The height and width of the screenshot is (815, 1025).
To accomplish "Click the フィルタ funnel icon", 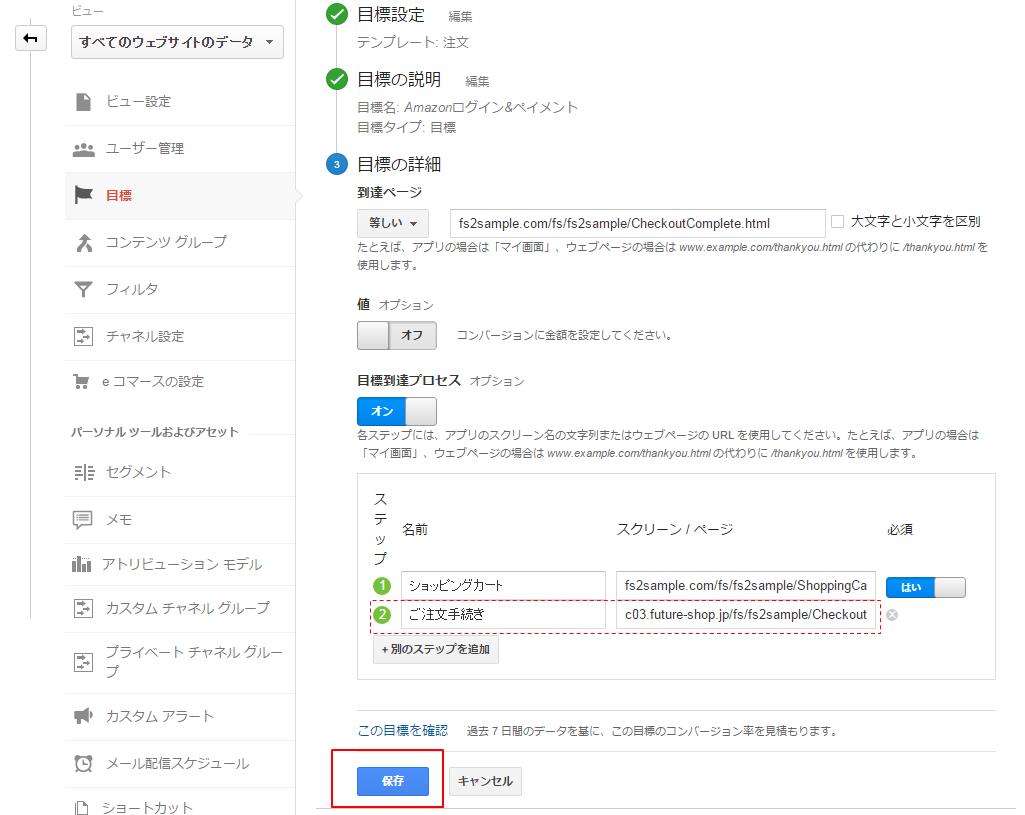I will 83,290.
